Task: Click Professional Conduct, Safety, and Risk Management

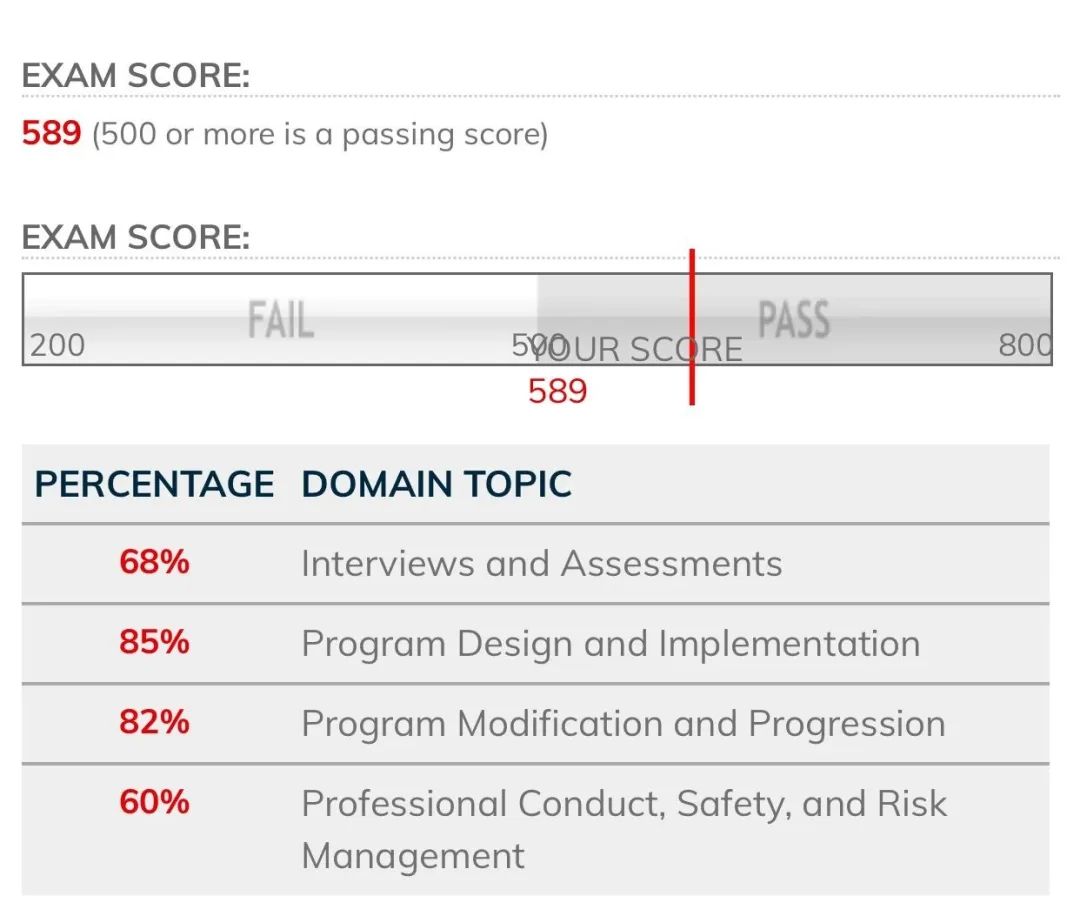Action: (x=624, y=830)
